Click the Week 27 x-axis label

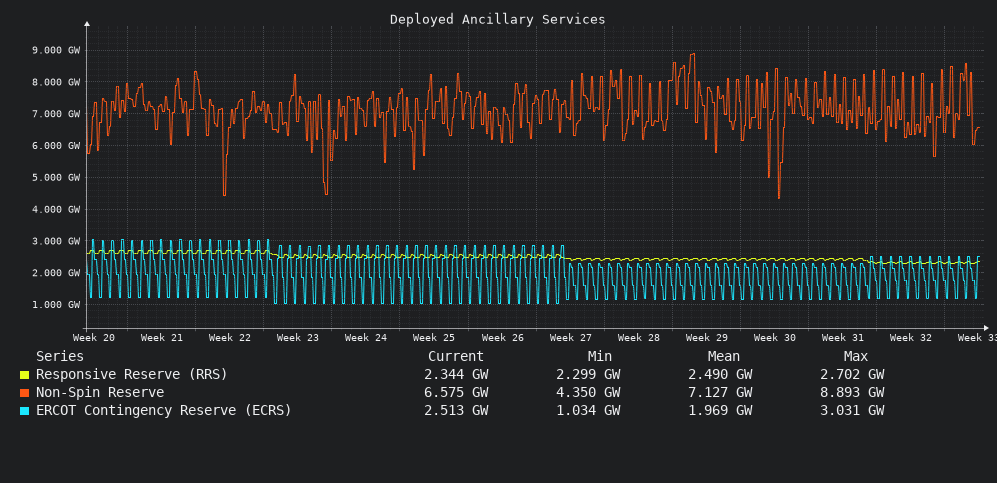pos(570,337)
